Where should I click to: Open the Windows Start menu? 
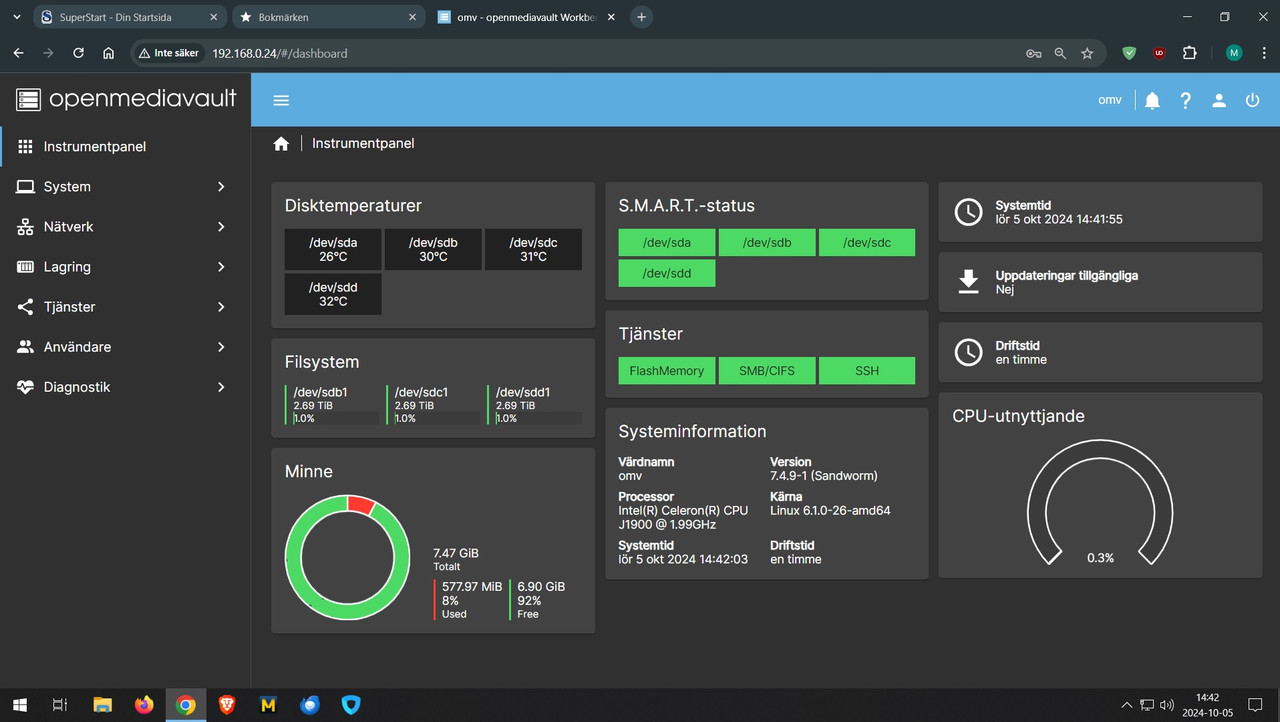pyautogui.click(x=19, y=705)
